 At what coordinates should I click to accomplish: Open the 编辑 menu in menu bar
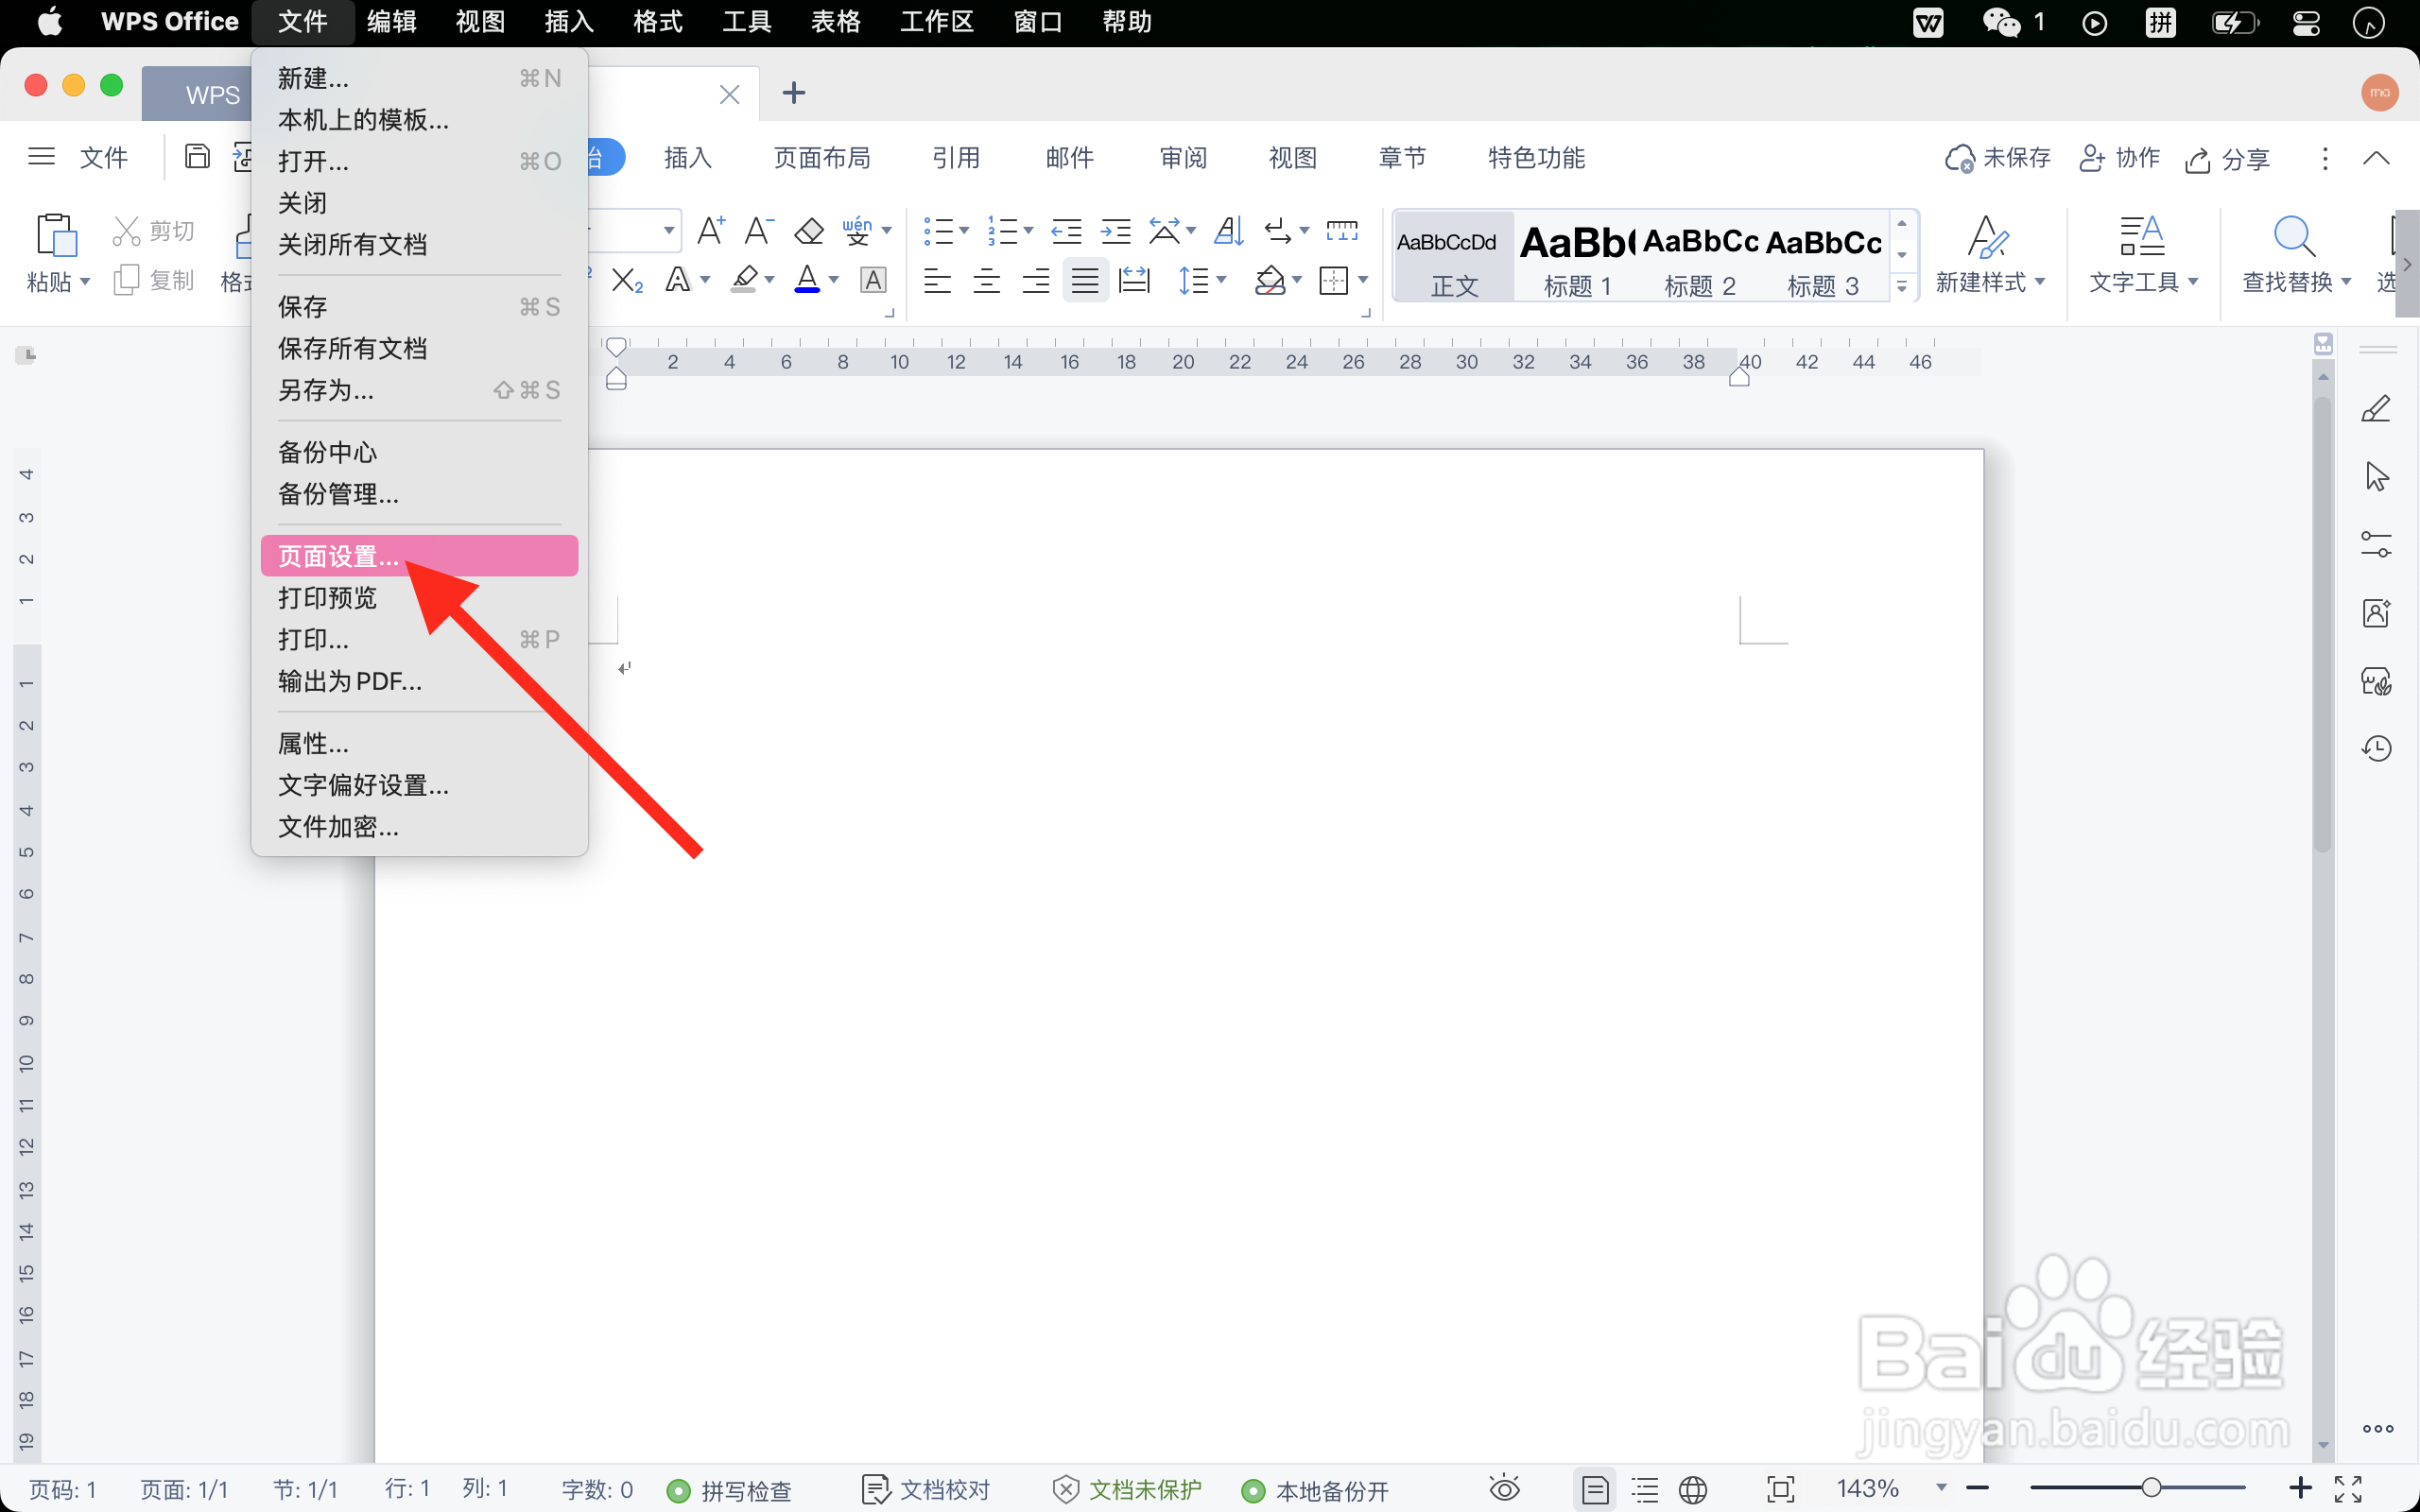(391, 22)
